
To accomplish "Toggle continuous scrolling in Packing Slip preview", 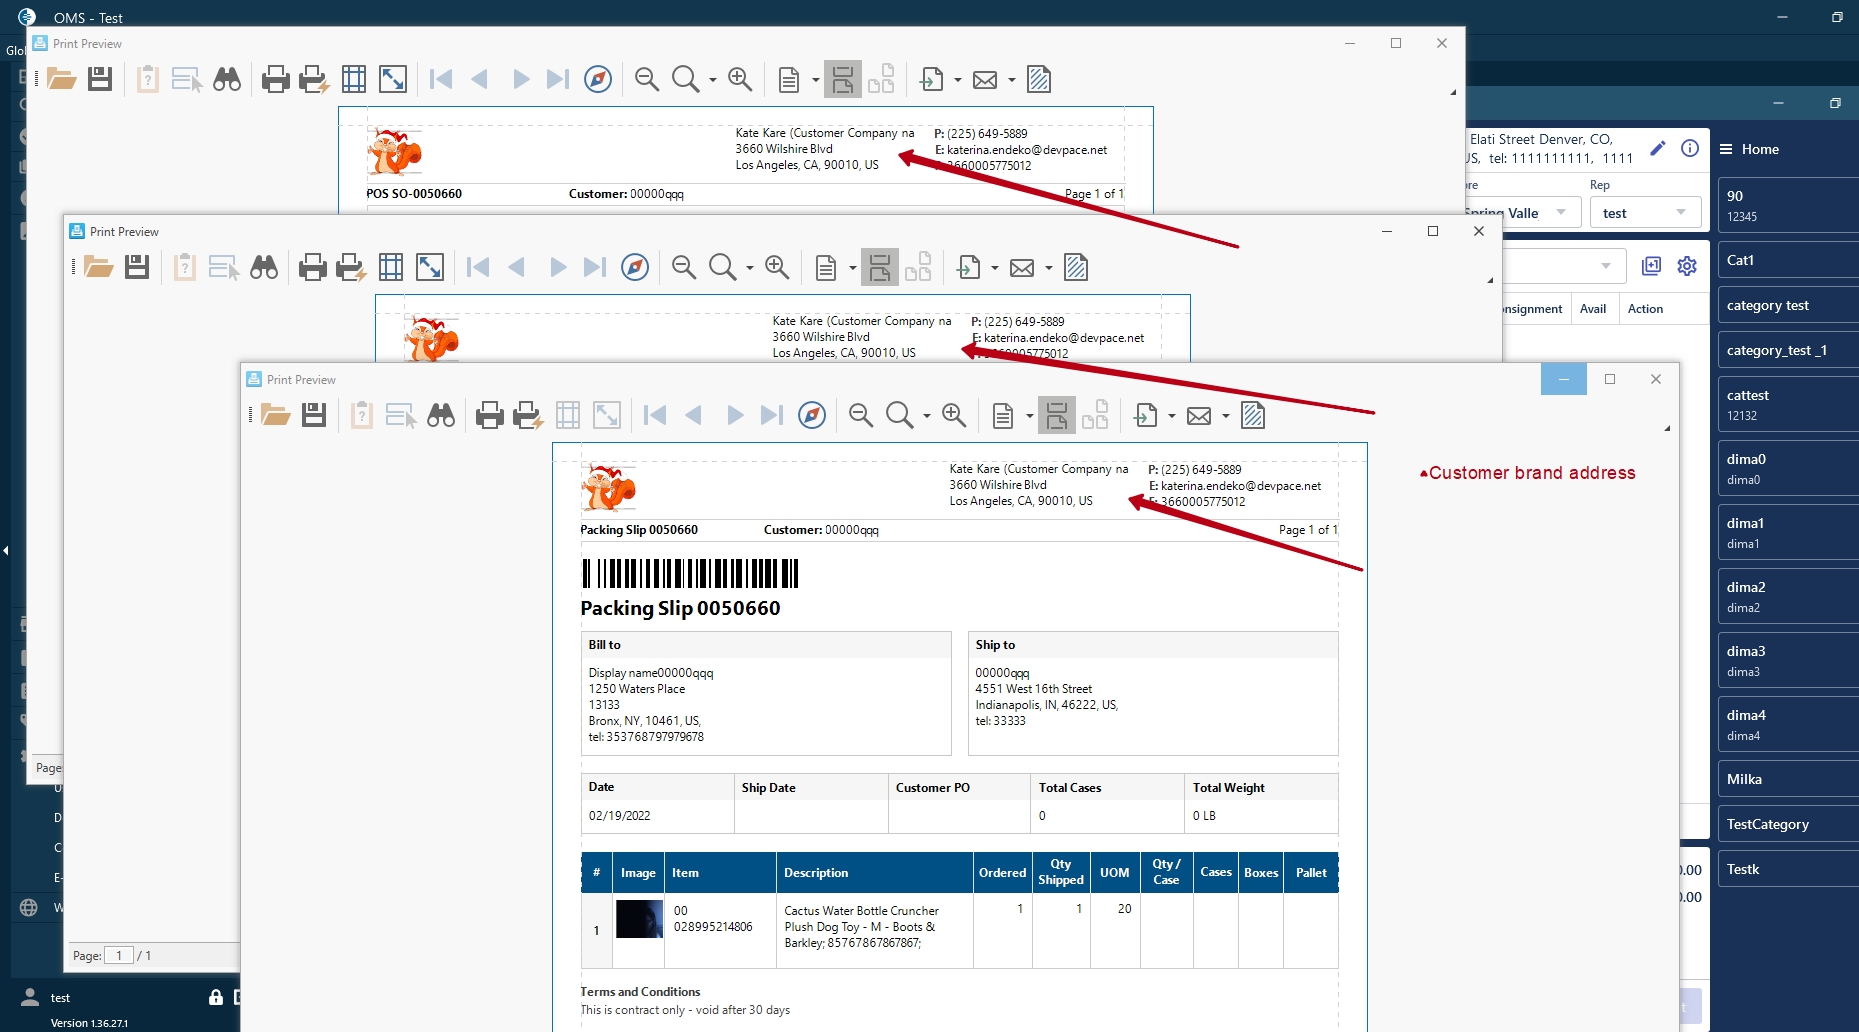I will click(1057, 415).
